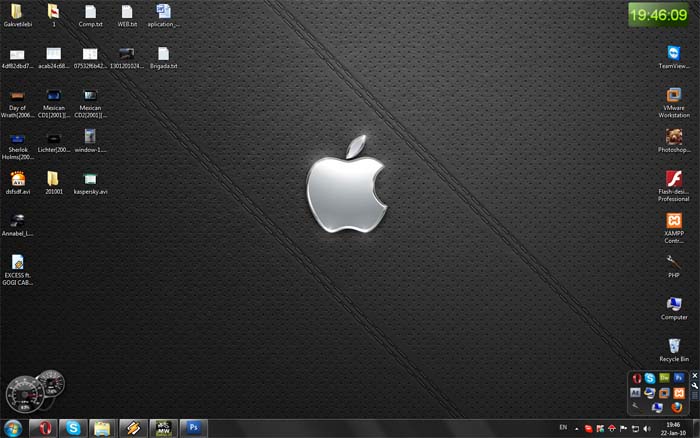This screenshot has height=438, width=700.
Task: Open the Computer desktop icon
Action: click(x=674, y=308)
